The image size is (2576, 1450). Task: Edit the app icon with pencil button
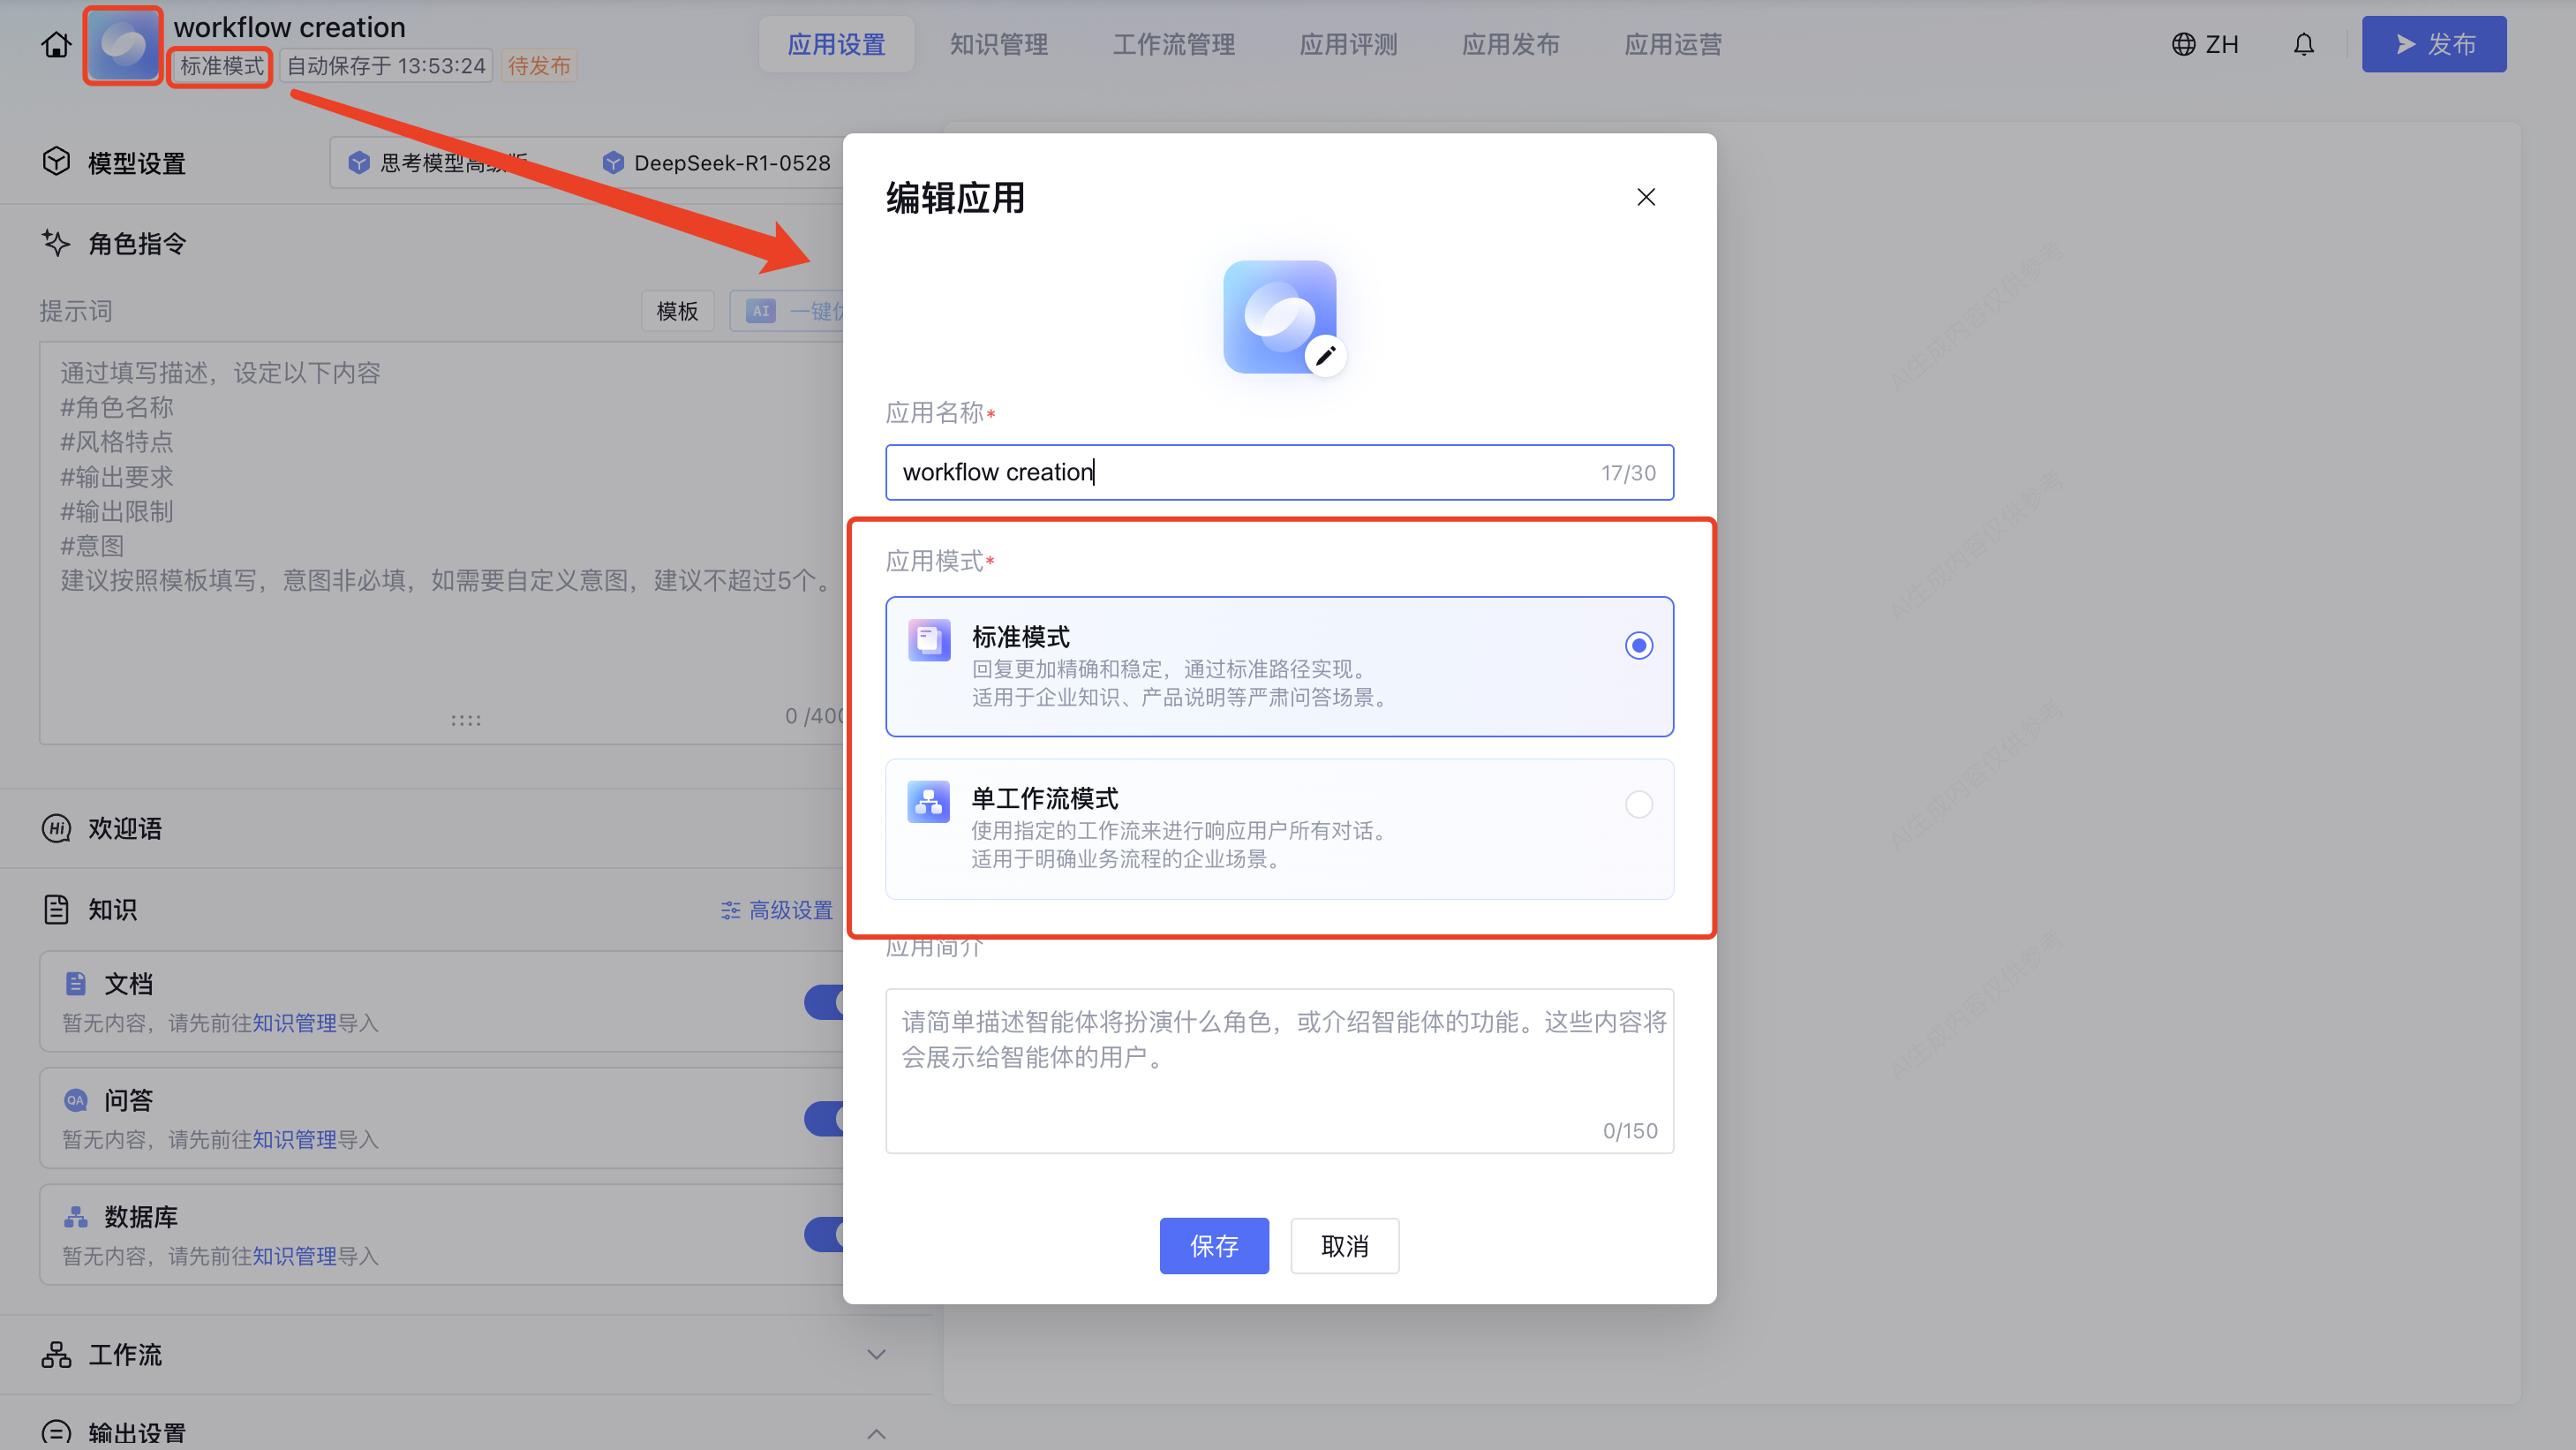[x=1325, y=356]
